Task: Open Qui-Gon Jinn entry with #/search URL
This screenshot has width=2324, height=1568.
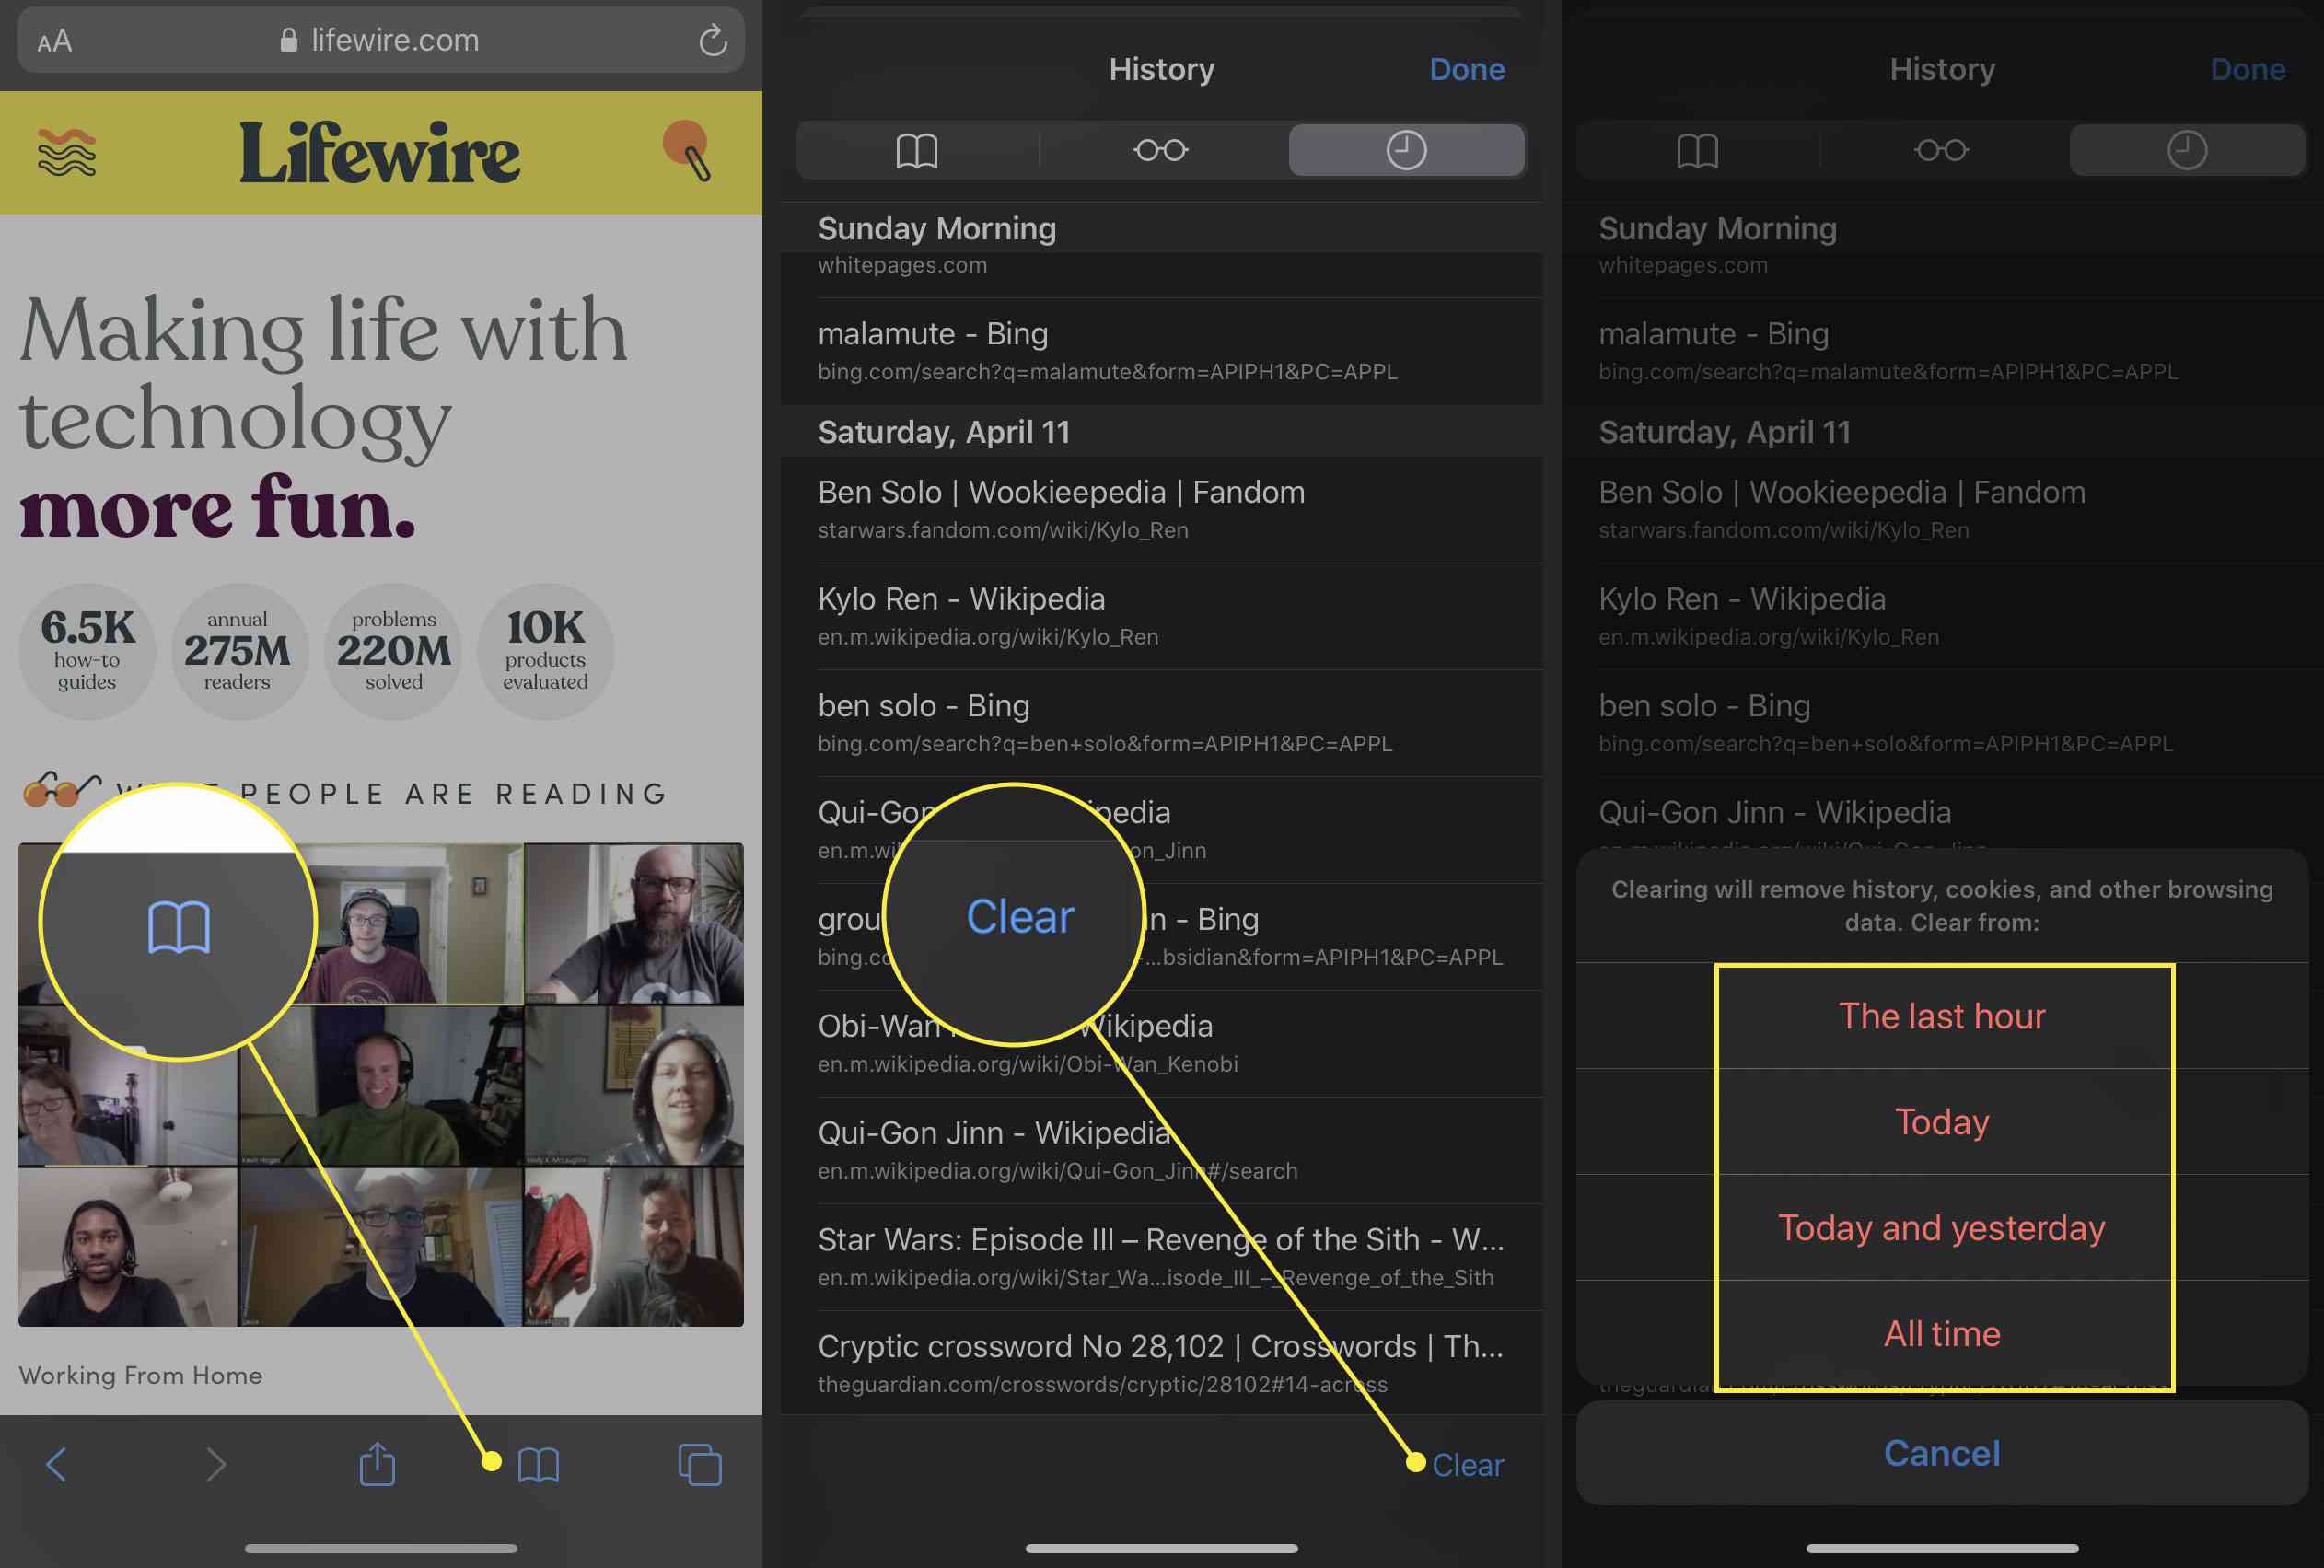Action: pyautogui.click(x=1161, y=1151)
